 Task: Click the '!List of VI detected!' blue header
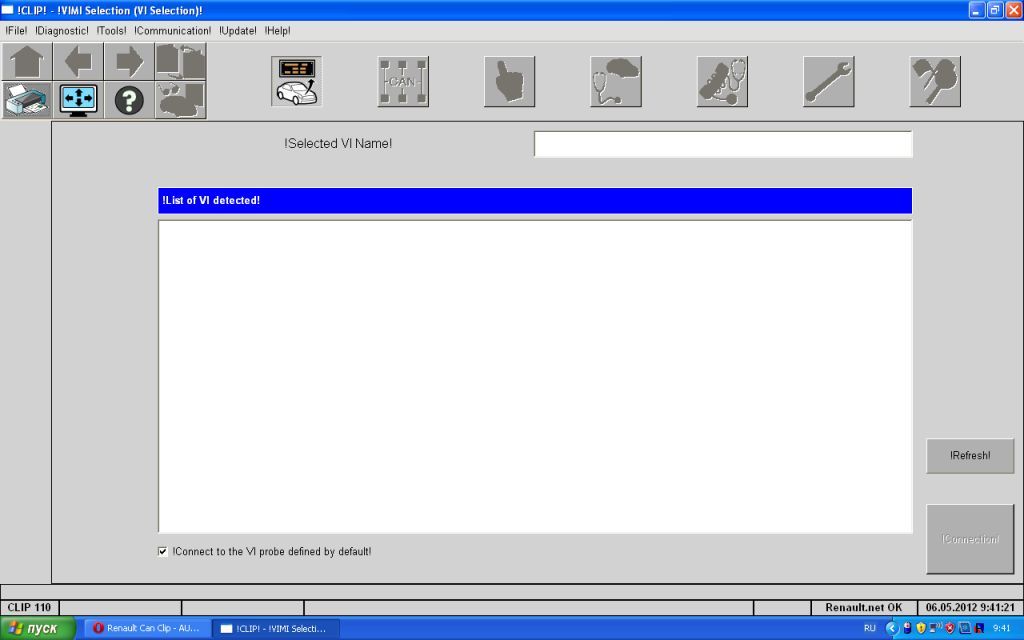pyautogui.click(x=535, y=200)
